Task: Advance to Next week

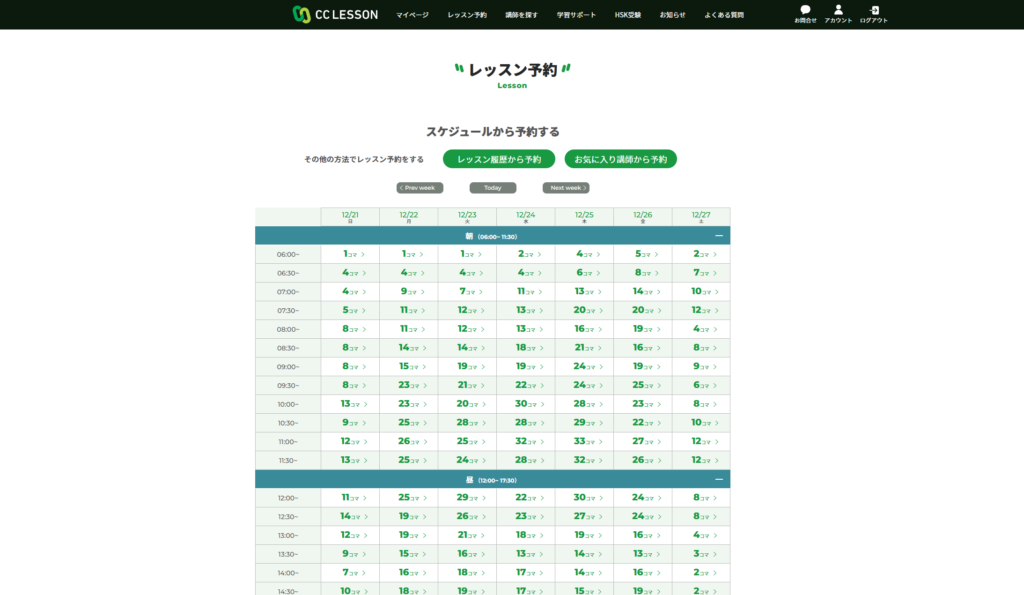Action: tap(566, 188)
